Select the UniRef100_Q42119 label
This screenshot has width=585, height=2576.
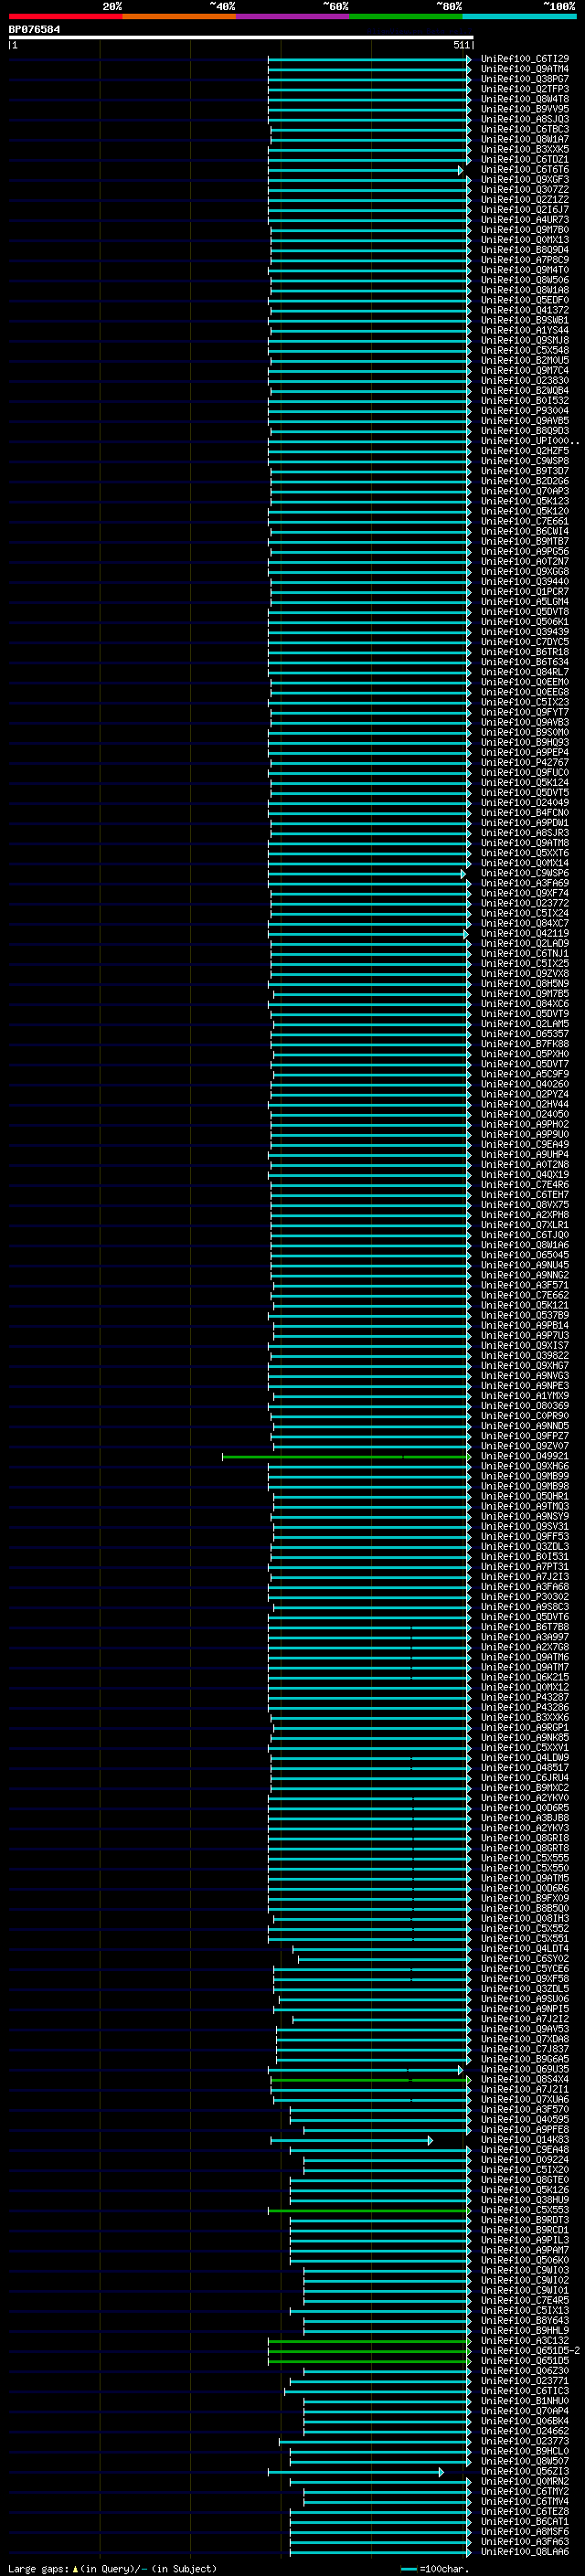[525, 933]
